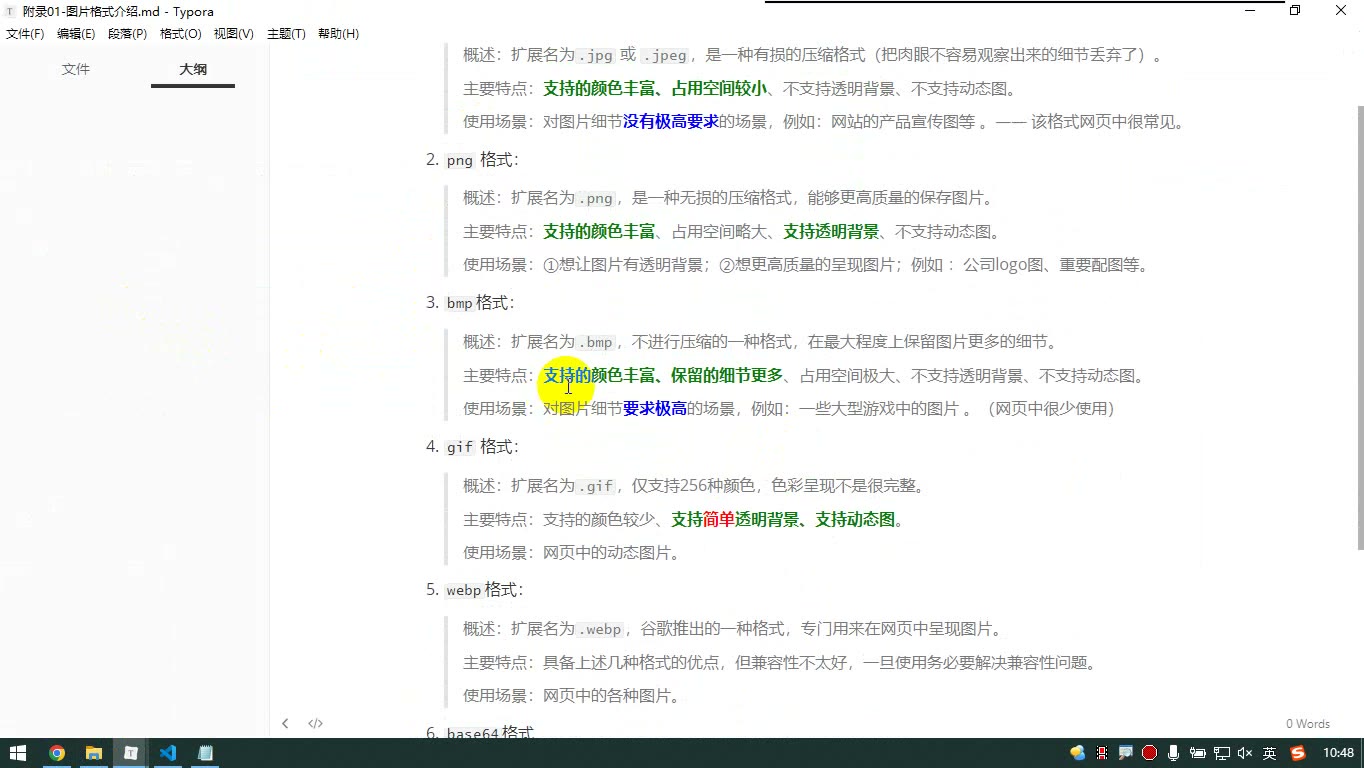
Task: Click the red recording stop tray icon
Action: 1150,753
